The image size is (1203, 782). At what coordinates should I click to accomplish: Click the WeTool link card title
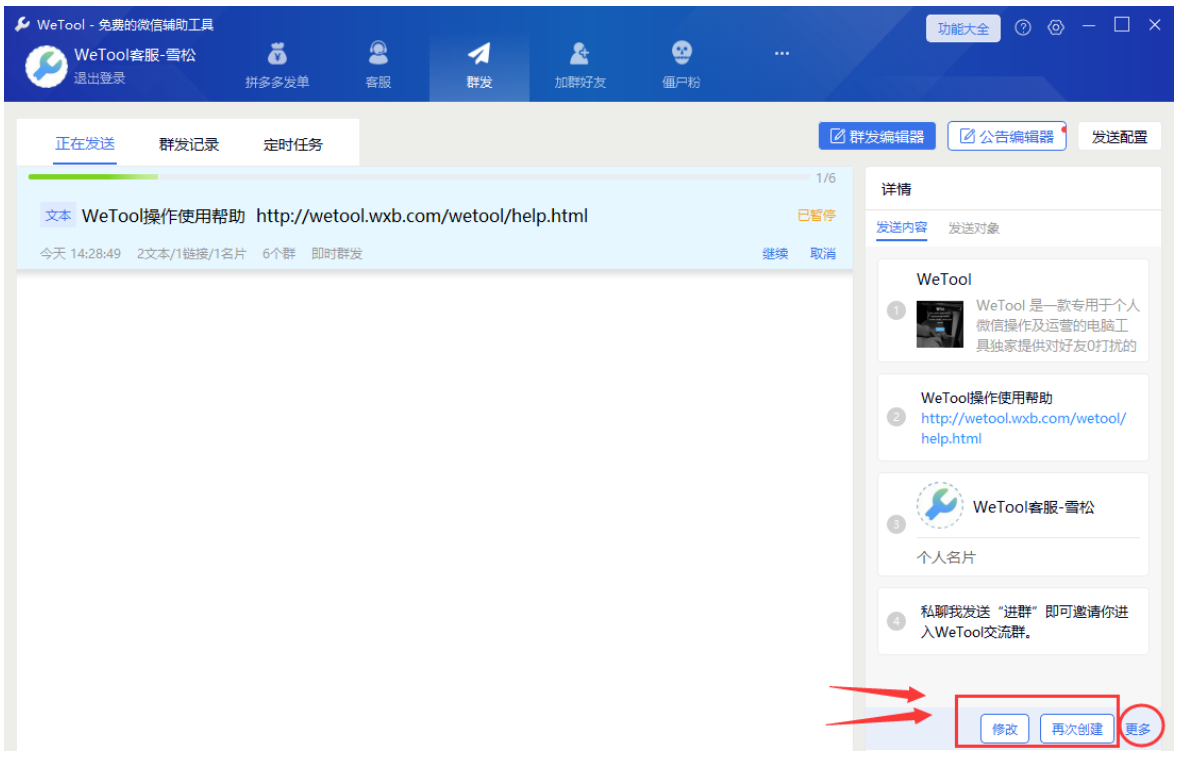(x=944, y=279)
